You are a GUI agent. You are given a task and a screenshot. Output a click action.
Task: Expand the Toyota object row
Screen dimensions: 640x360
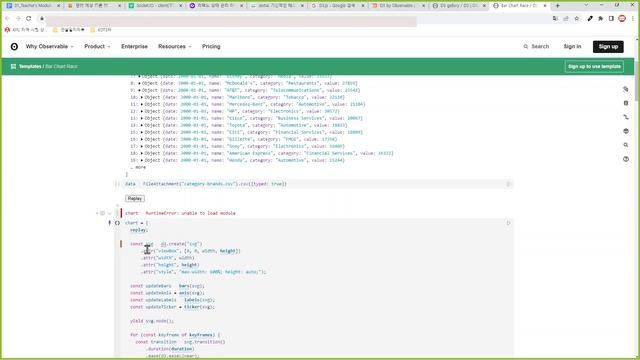point(142,125)
